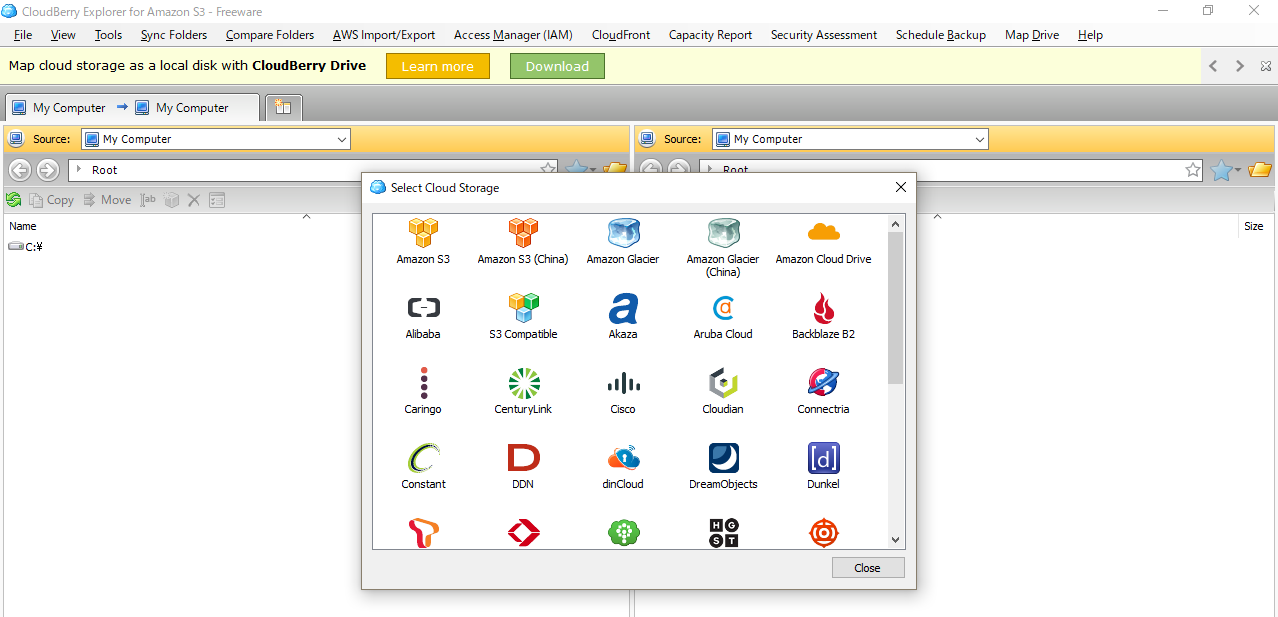Select the C: drive in left pane
Screen dimensions: 1278x617
[x=25, y=246]
